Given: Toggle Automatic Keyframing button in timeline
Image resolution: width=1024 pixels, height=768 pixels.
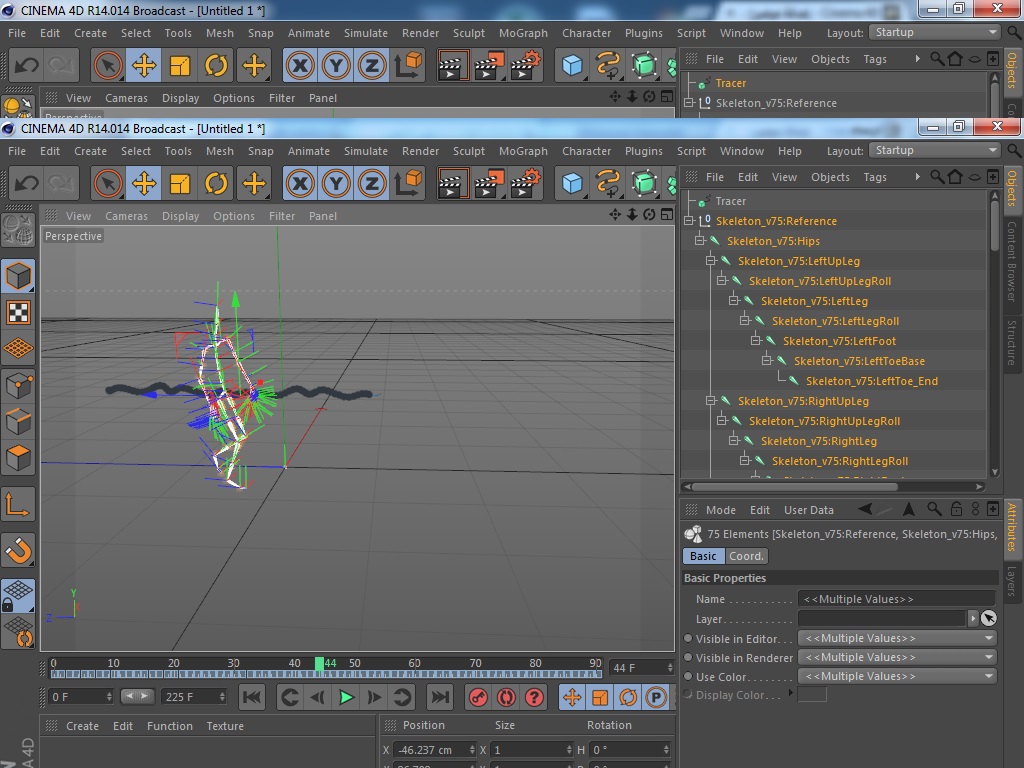Looking at the screenshot, I should (506, 697).
